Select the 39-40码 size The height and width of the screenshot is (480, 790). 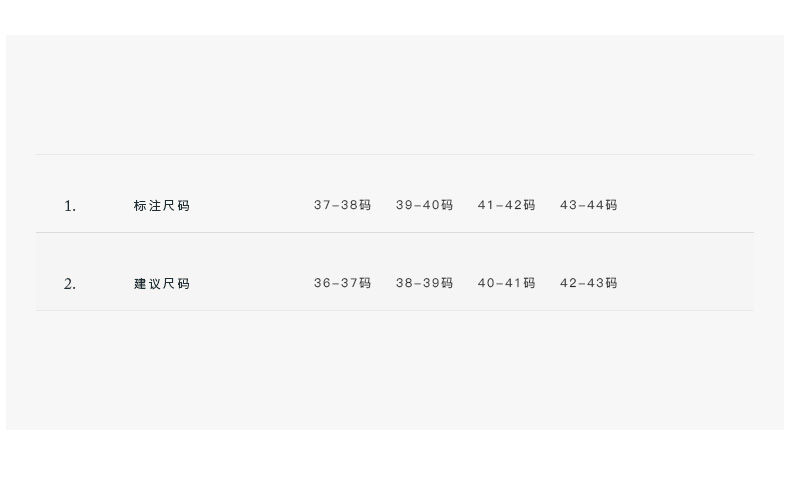point(424,205)
